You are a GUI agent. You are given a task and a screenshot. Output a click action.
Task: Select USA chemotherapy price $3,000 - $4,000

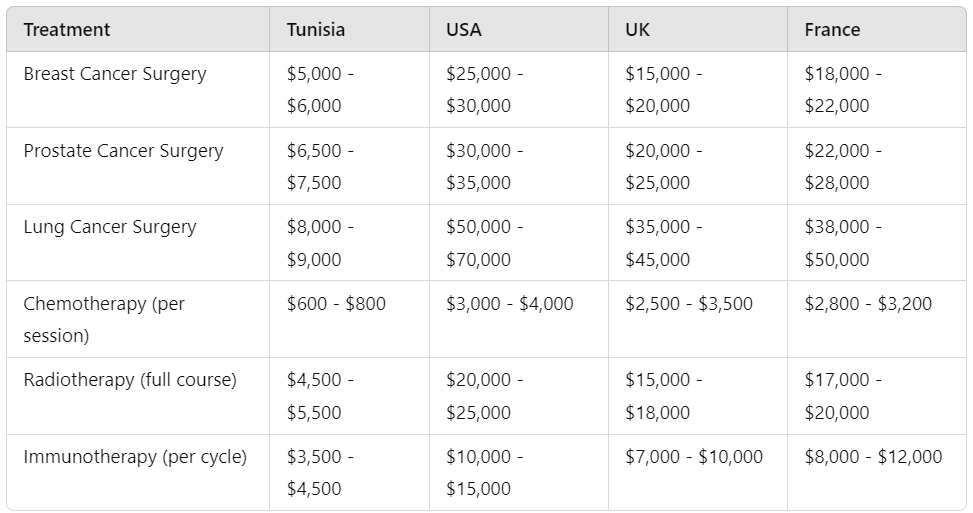click(x=510, y=303)
